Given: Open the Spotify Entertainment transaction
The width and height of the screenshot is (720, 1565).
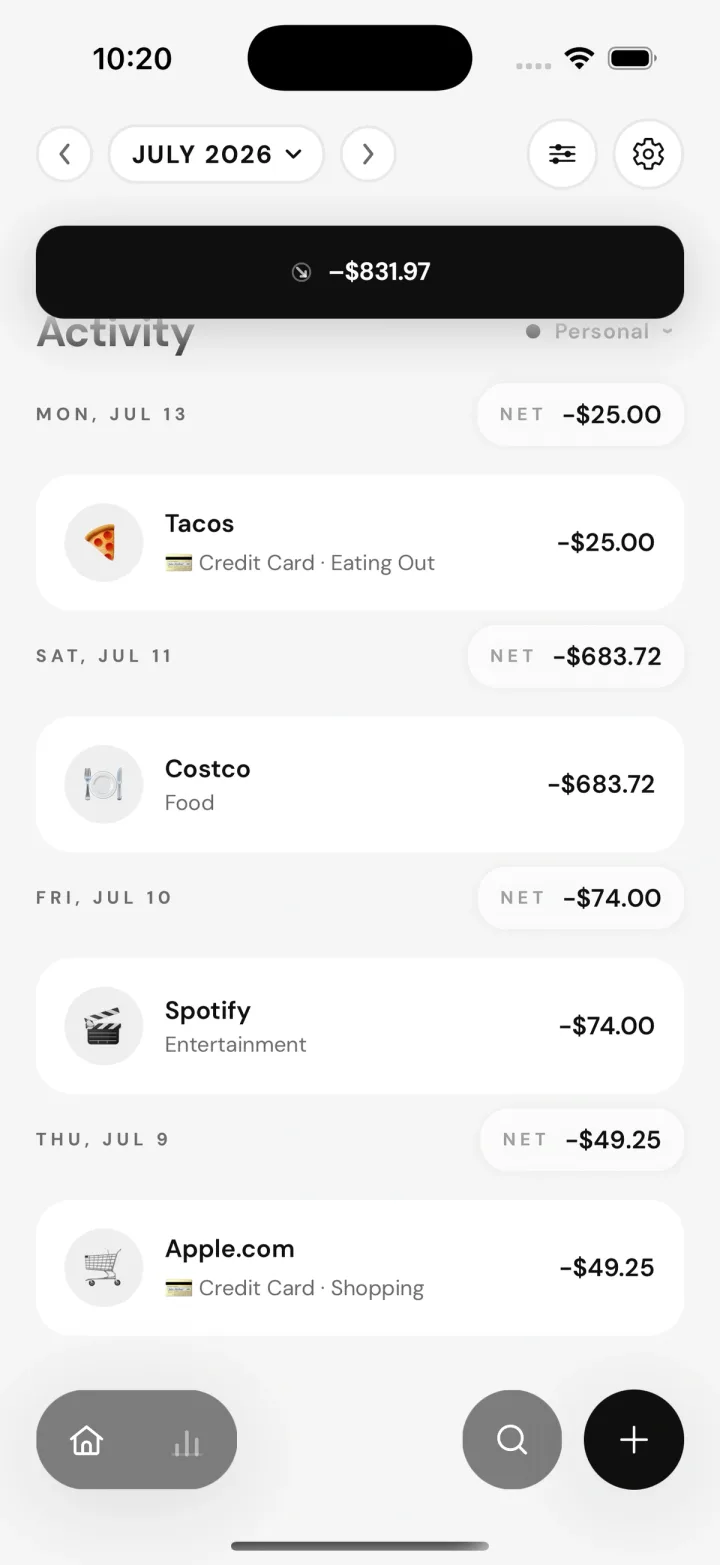Looking at the screenshot, I should coord(360,1026).
